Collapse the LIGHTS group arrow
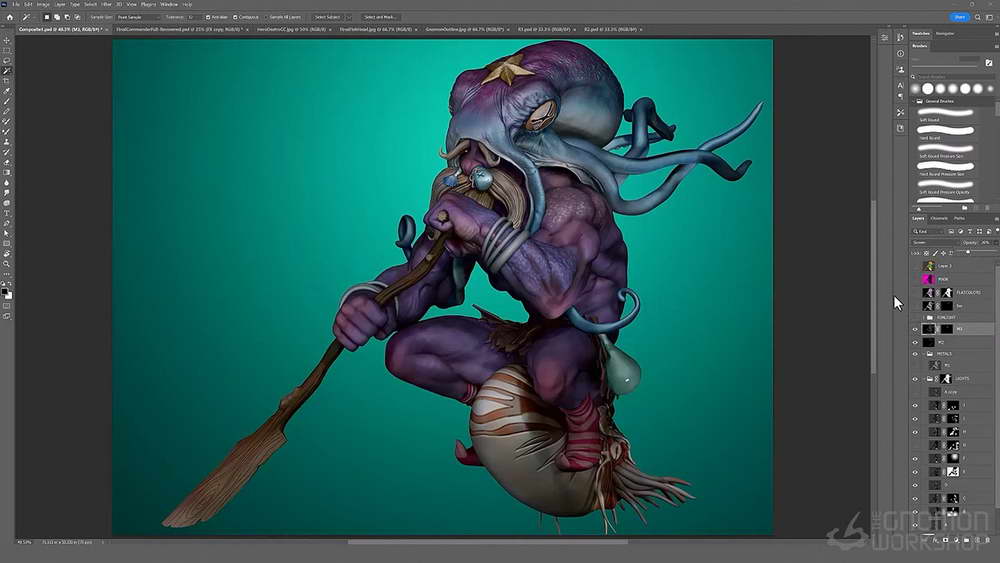The width and height of the screenshot is (1000, 563). coord(923,379)
